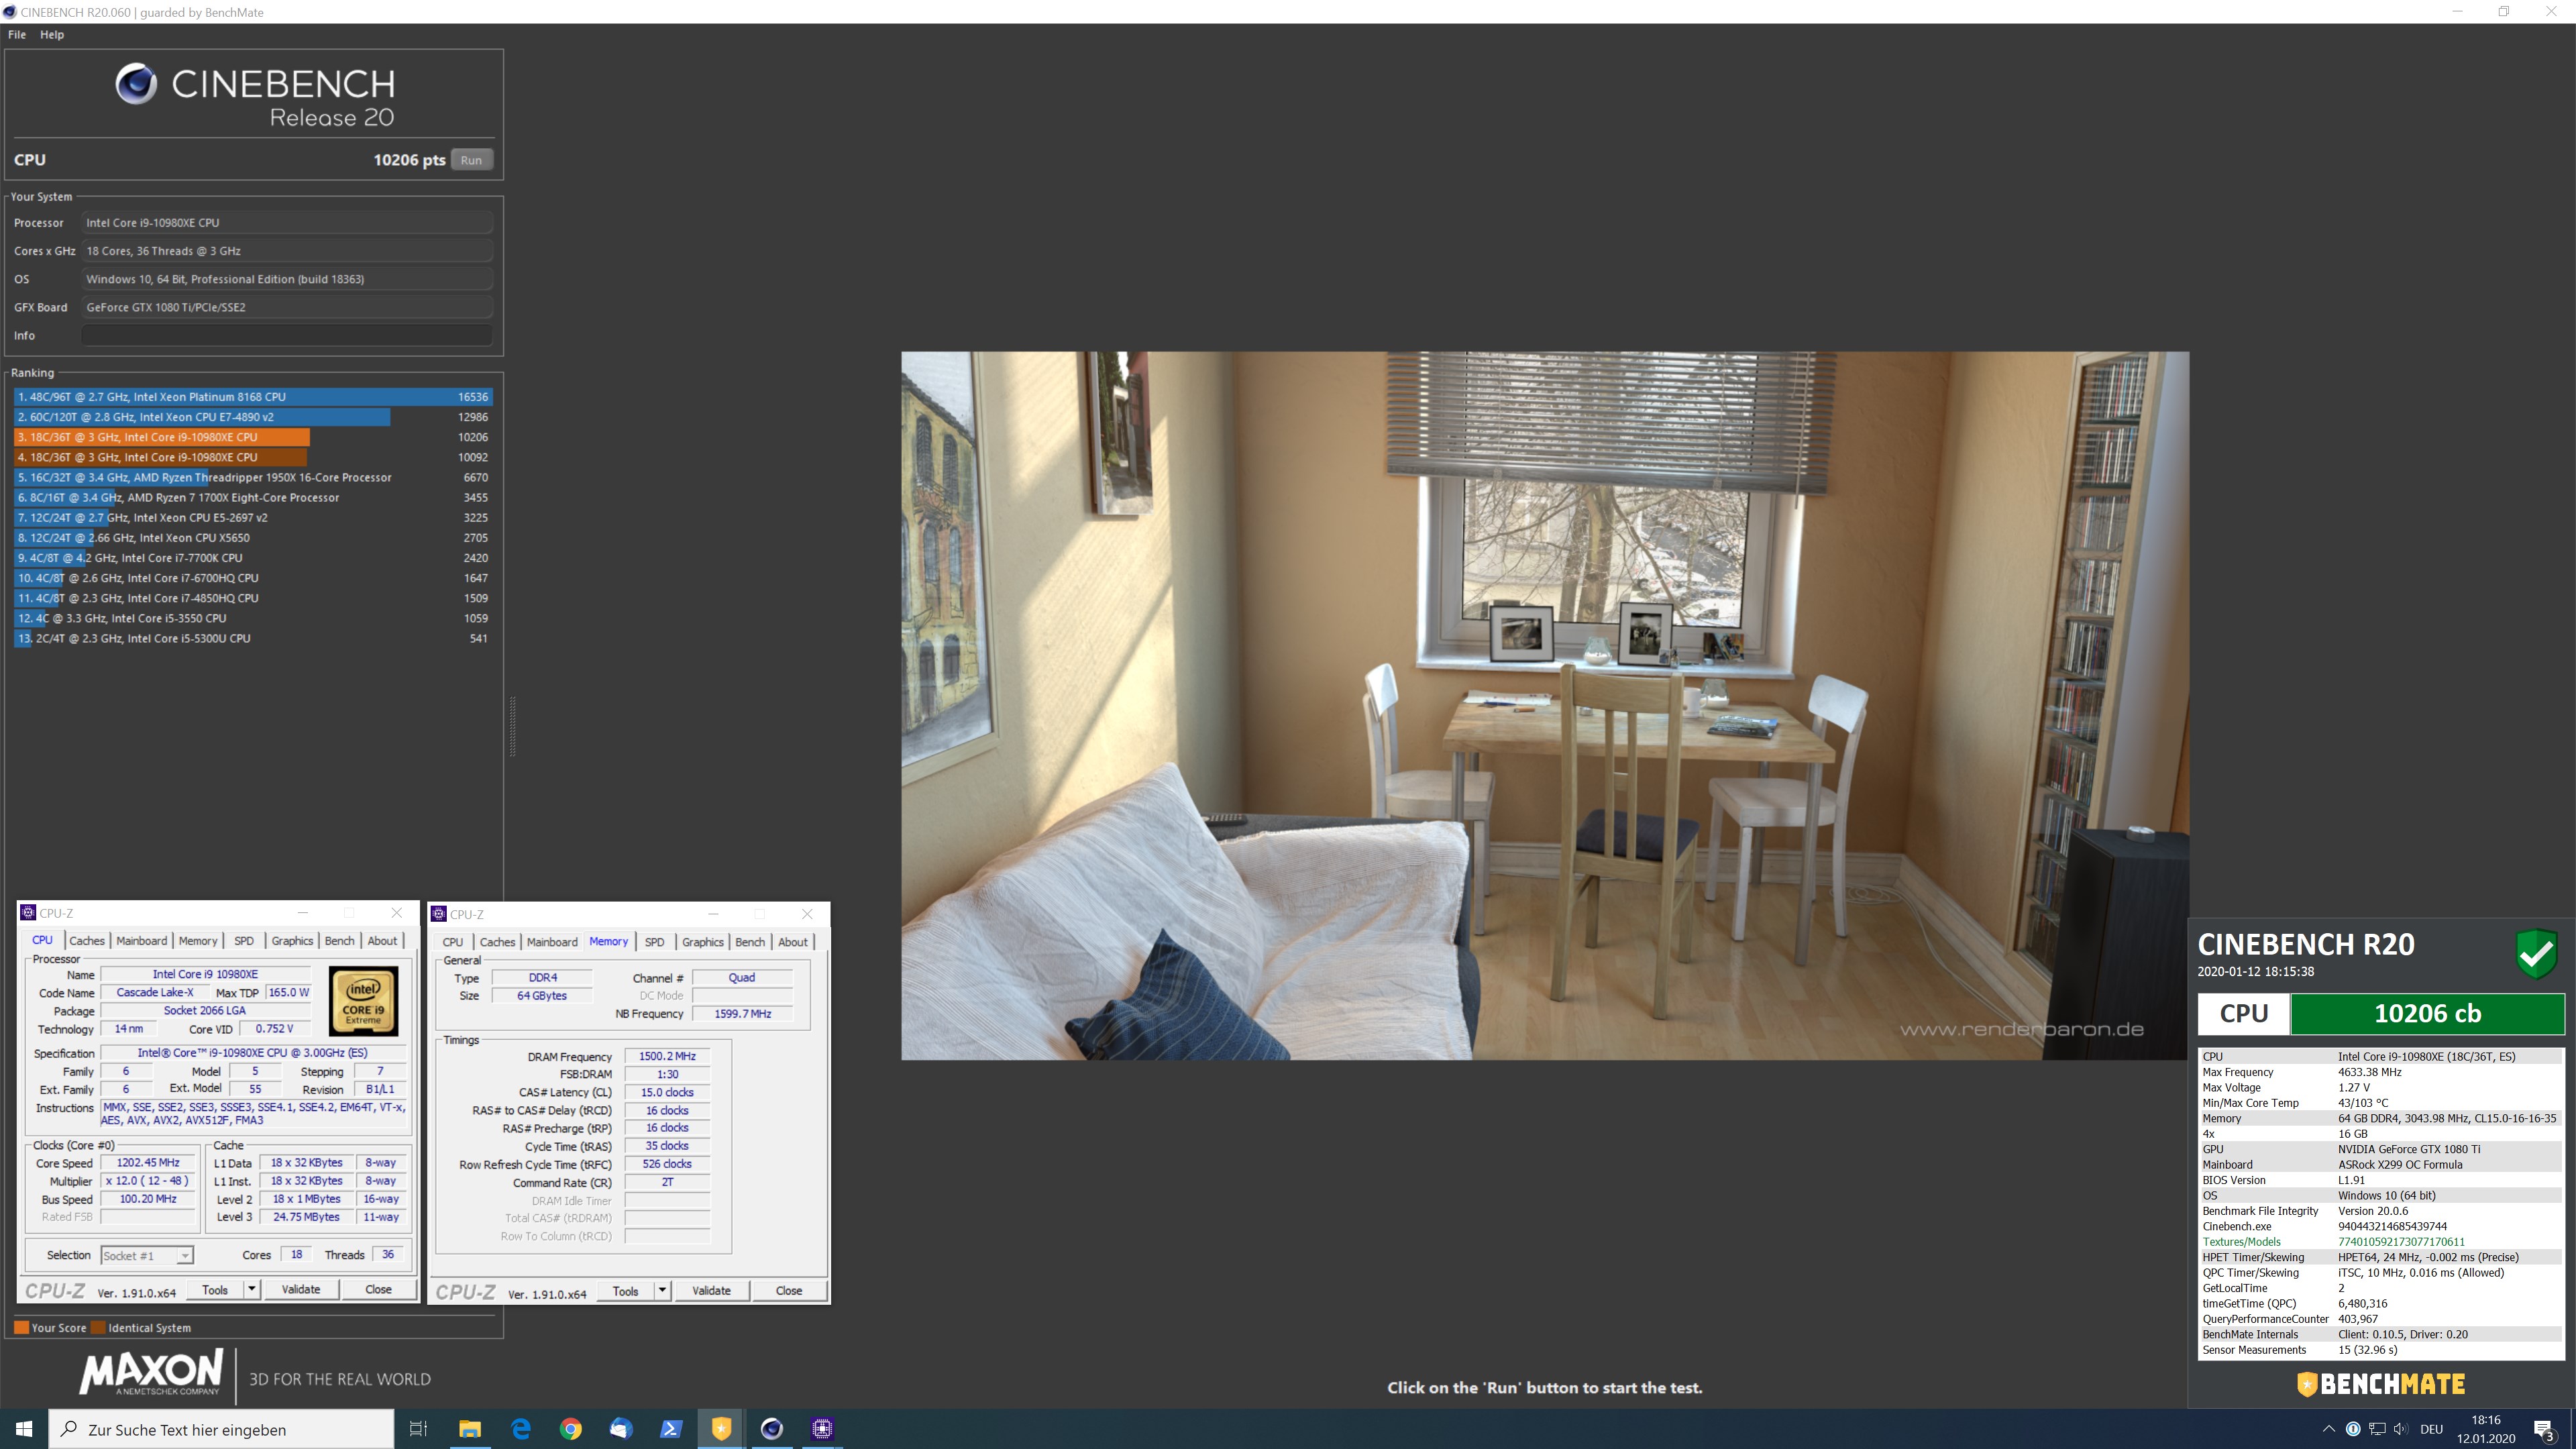The image size is (2576, 1449).
Task: Click Validate in CPU-Z processor window
Action: click(x=301, y=1289)
